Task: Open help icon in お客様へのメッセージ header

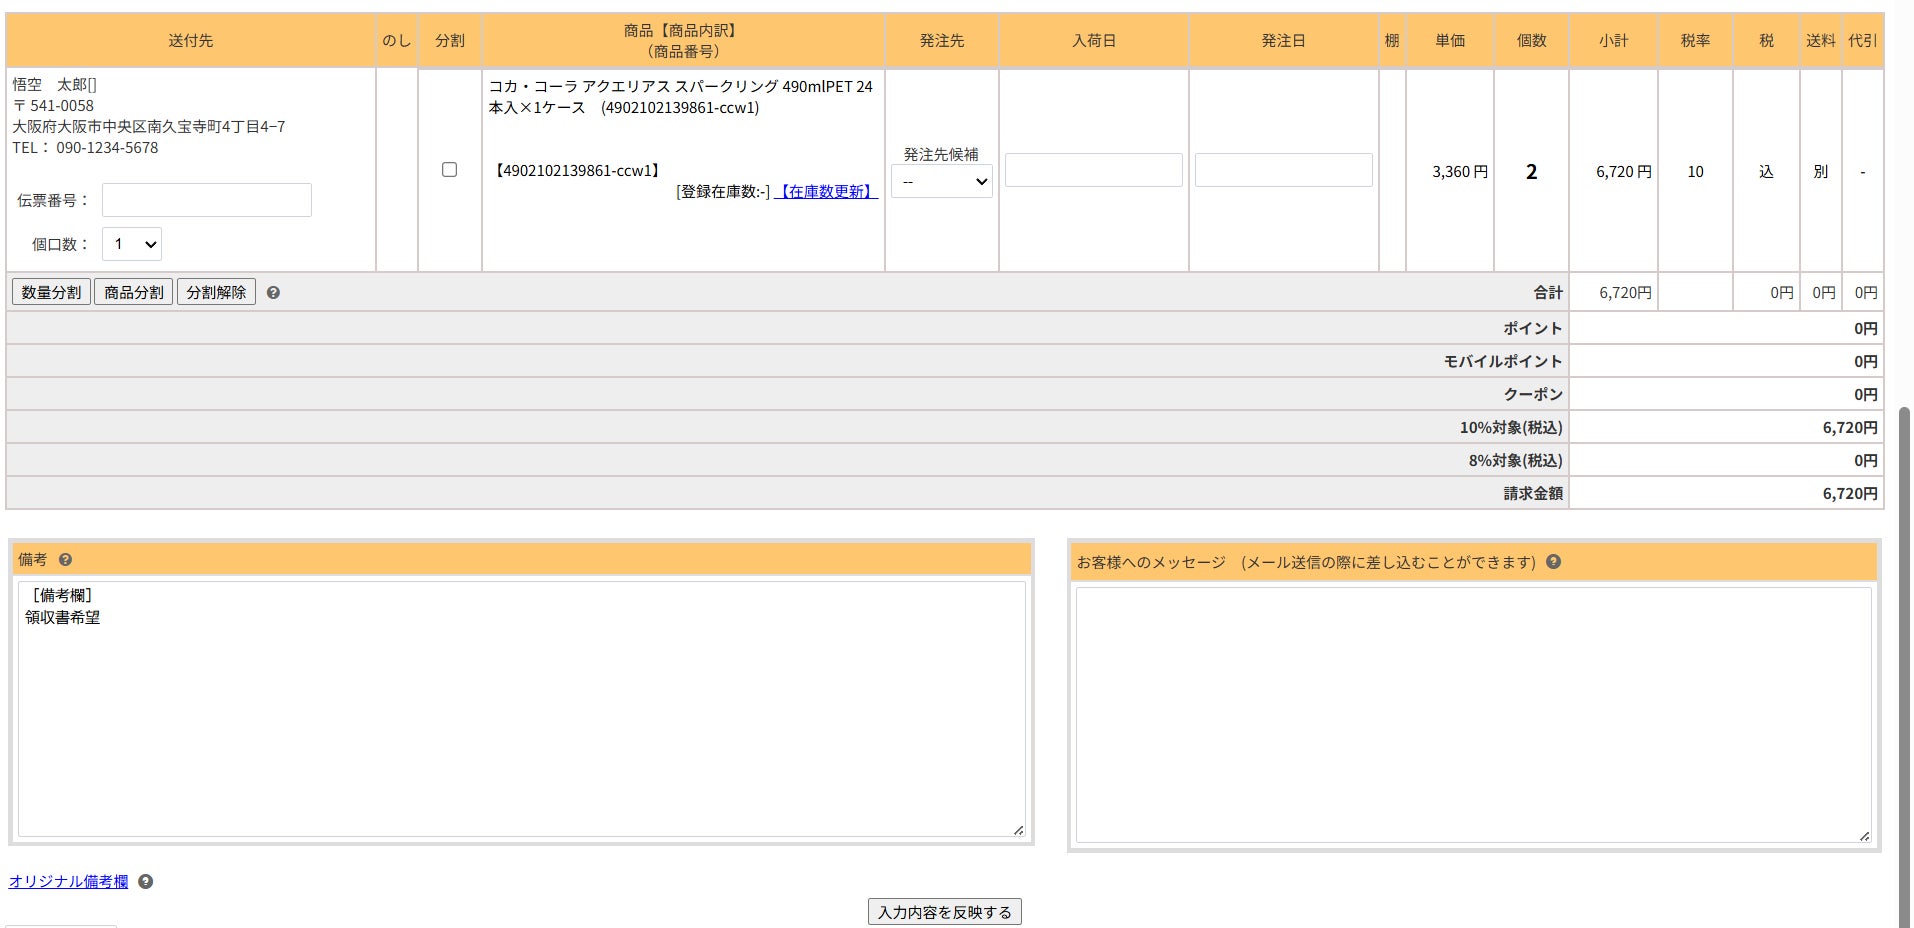Action: (x=1553, y=562)
